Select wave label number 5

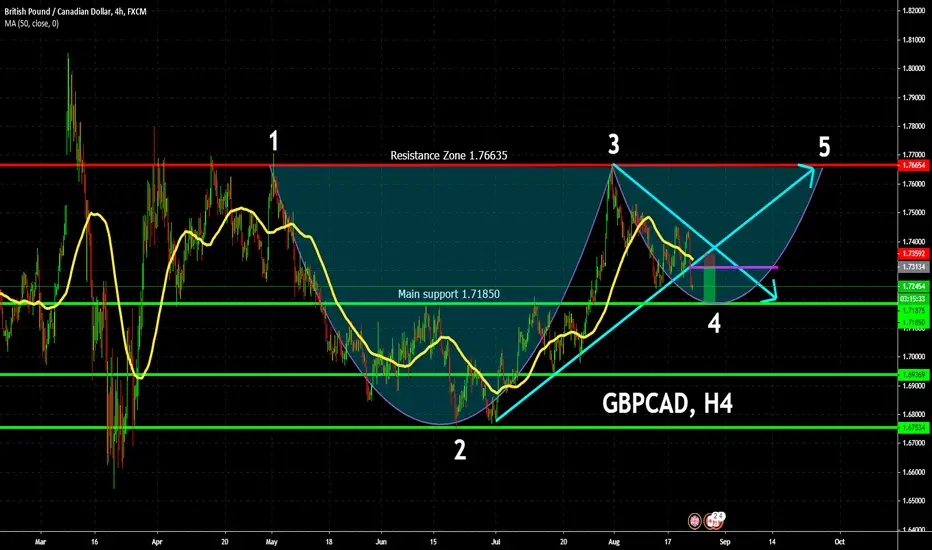click(x=824, y=147)
